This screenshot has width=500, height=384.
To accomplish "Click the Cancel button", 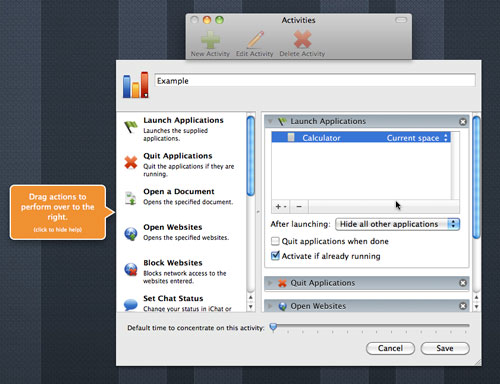I will (390, 348).
